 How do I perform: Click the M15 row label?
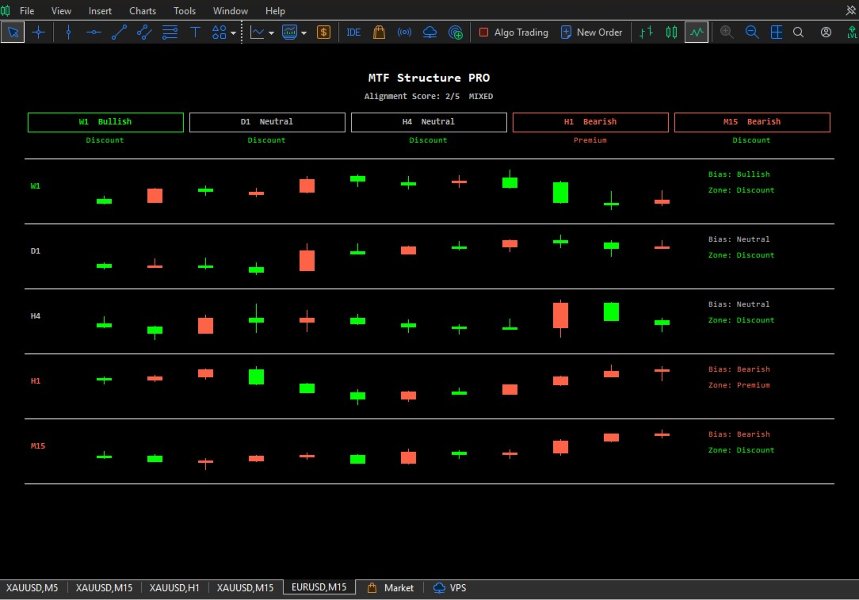pyautogui.click(x=38, y=445)
